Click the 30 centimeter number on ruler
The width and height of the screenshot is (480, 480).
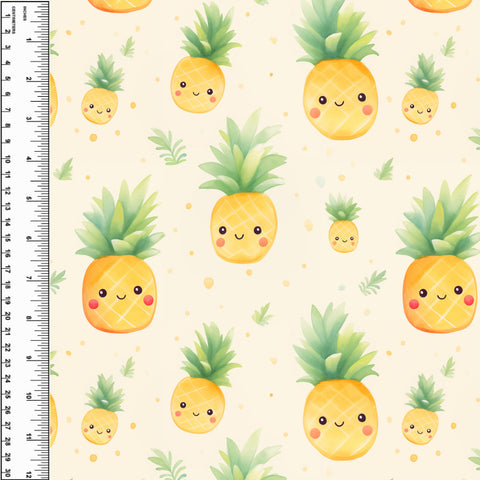click(x=7, y=473)
